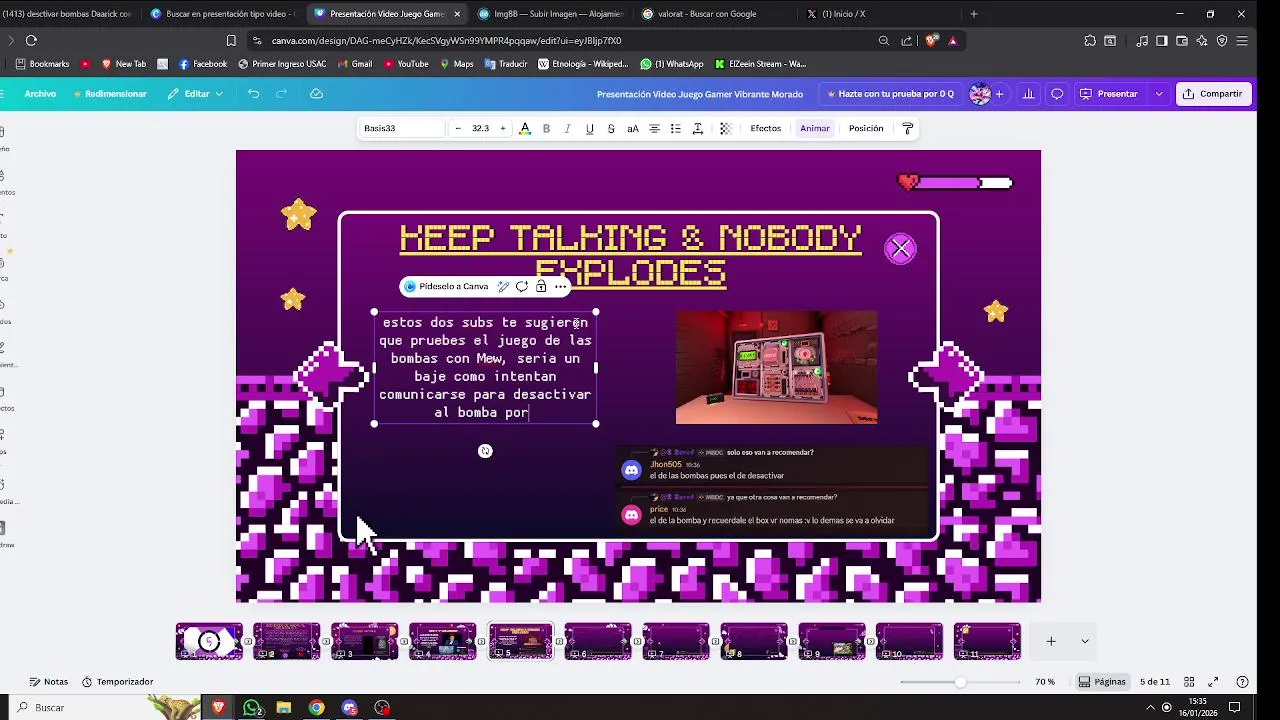Open the Temporizador tool
Viewport: 1280px width, 720px height.
(x=117, y=682)
